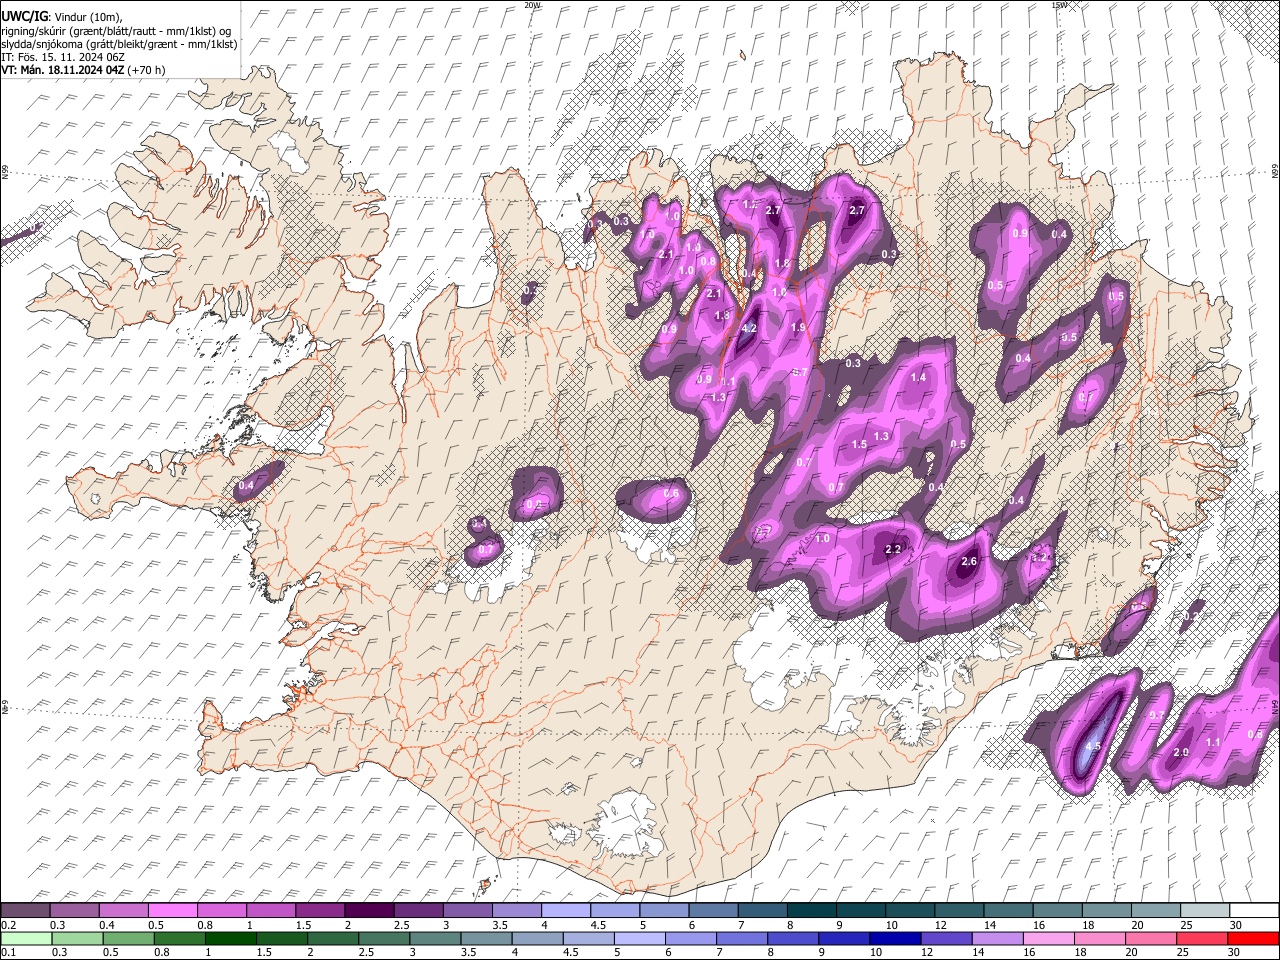Screen dimensions: 1280x960
Task: Click the light pink 16 swatch in rain legend
Action: pos(1048,939)
